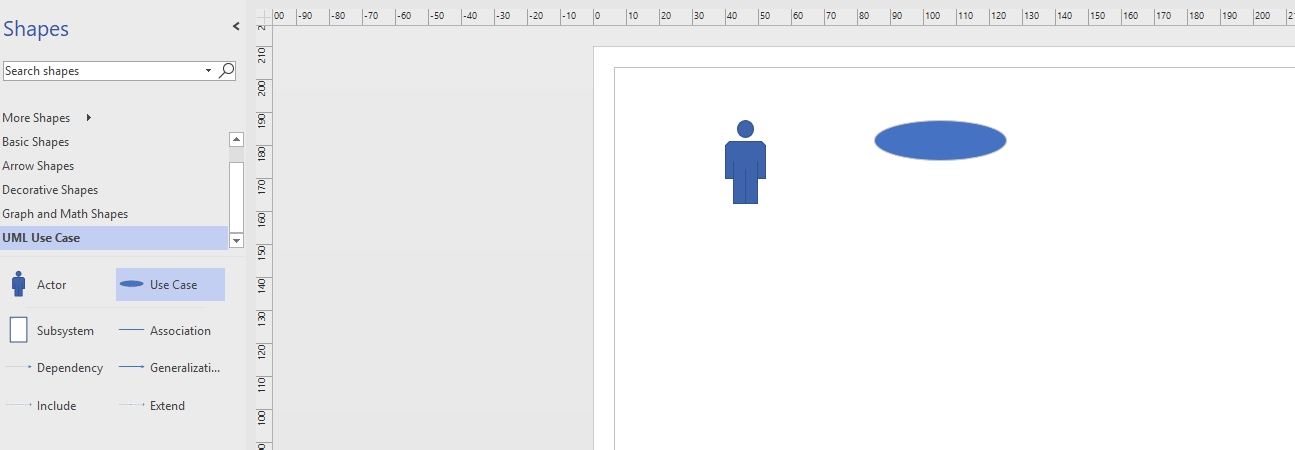Select the Association connector stencil
This screenshot has width=1295, height=450.
click(x=131, y=330)
